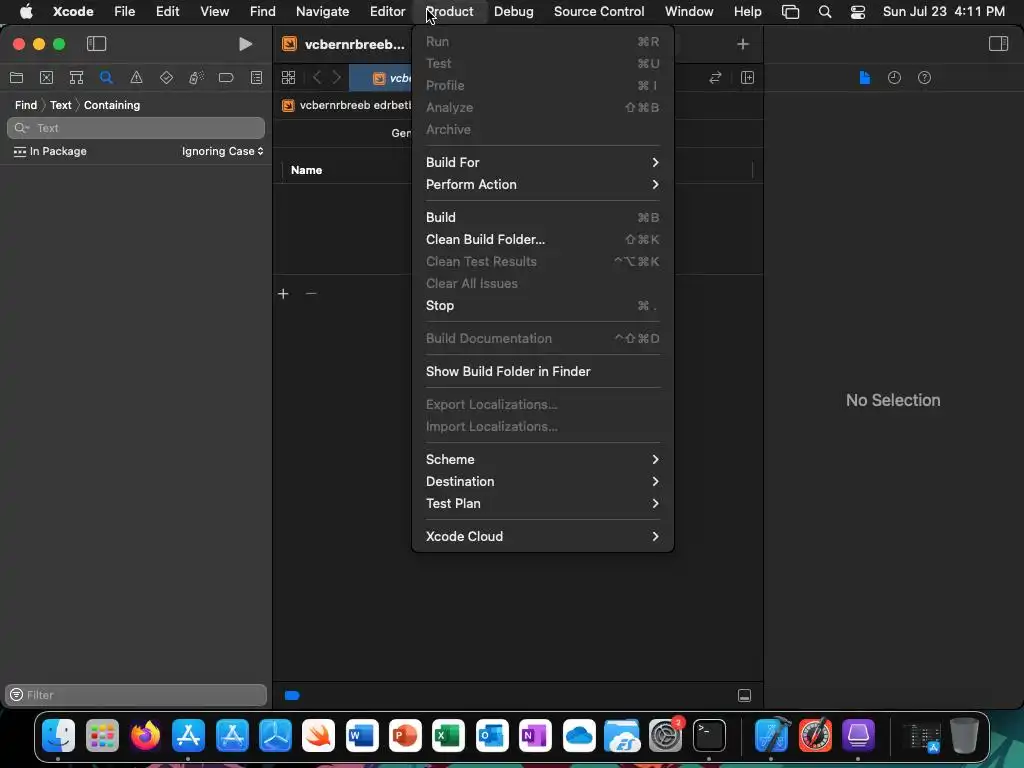Focus the Filter field at bottom left

136,696
